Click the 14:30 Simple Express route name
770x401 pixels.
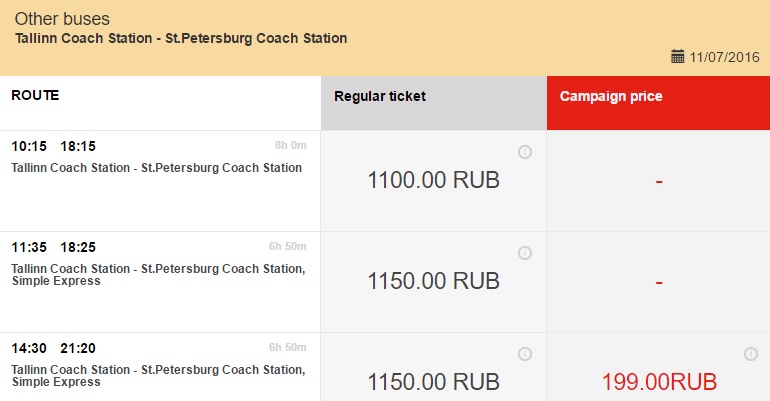click(x=158, y=376)
